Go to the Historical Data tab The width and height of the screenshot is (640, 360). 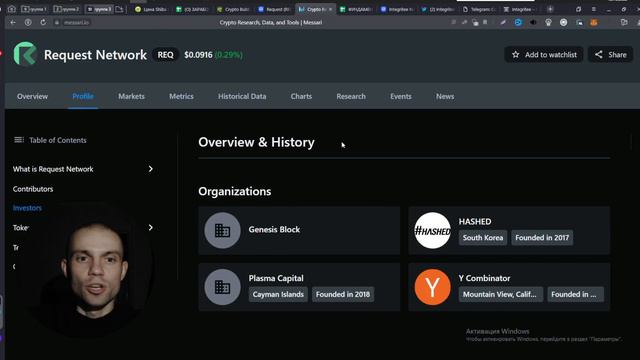coord(242,96)
